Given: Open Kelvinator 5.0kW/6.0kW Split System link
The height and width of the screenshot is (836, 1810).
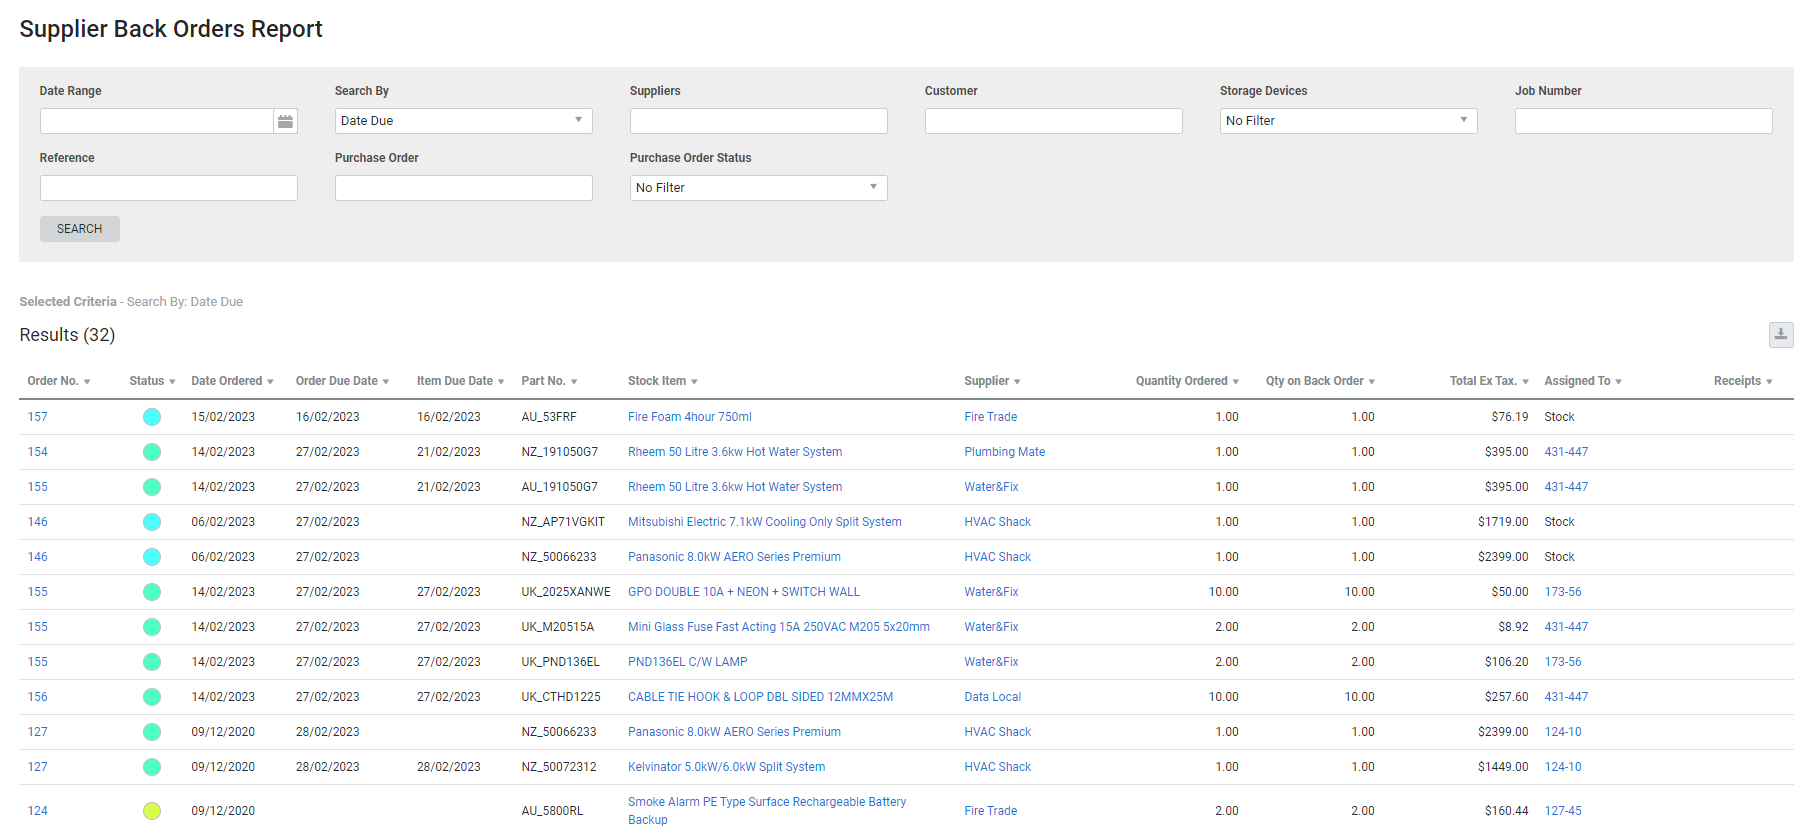Looking at the screenshot, I should point(727,767).
